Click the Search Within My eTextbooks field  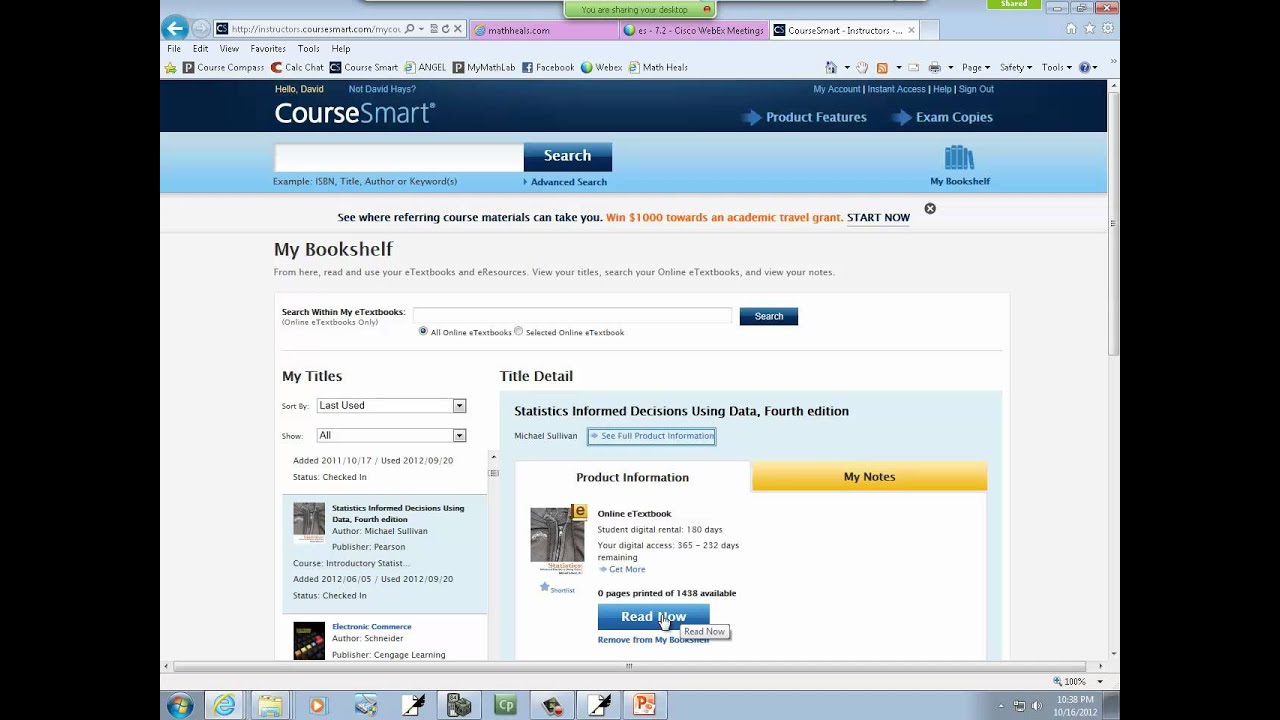point(572,315)
